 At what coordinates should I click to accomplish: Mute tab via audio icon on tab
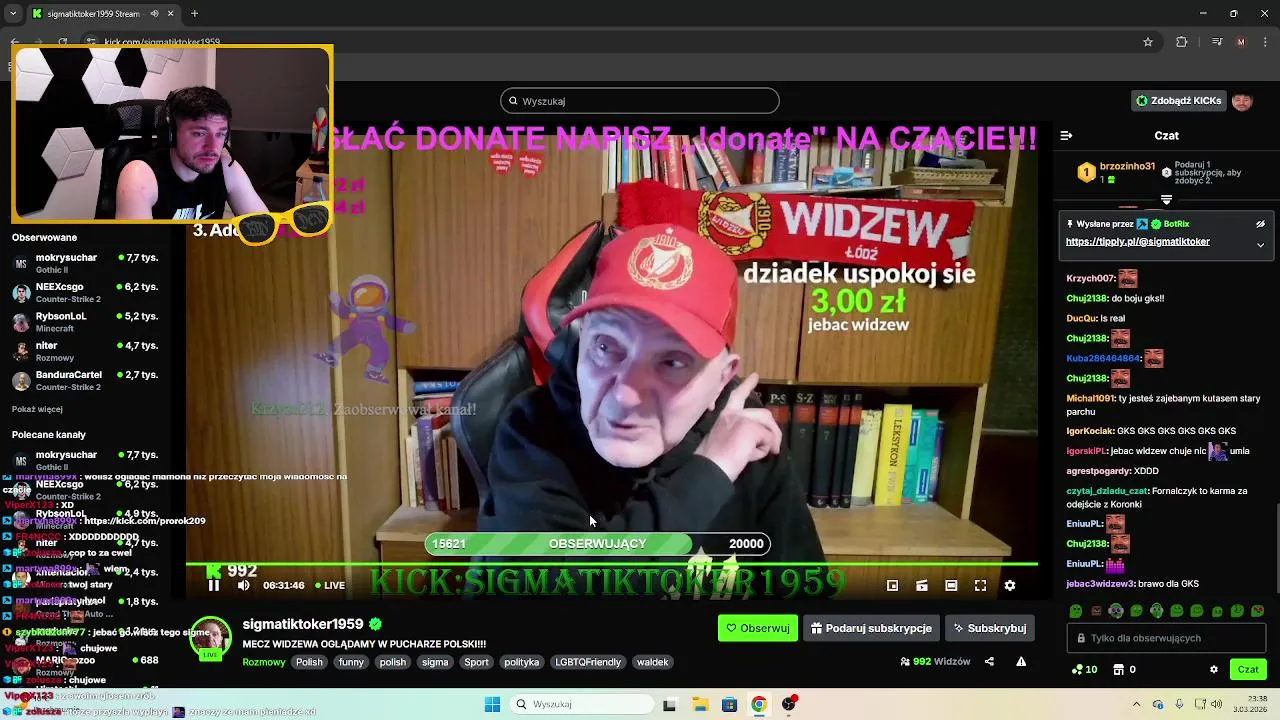(154, 14)
